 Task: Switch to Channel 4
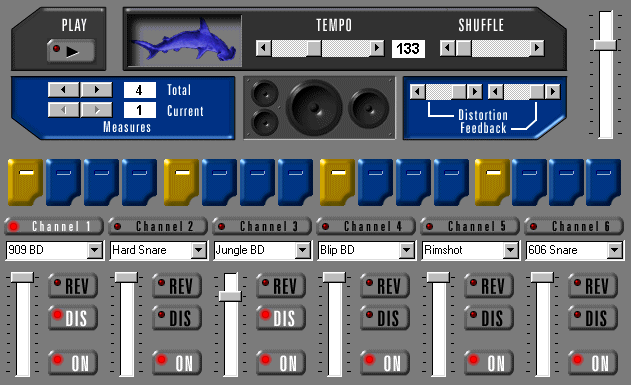(x=366, y=226)
